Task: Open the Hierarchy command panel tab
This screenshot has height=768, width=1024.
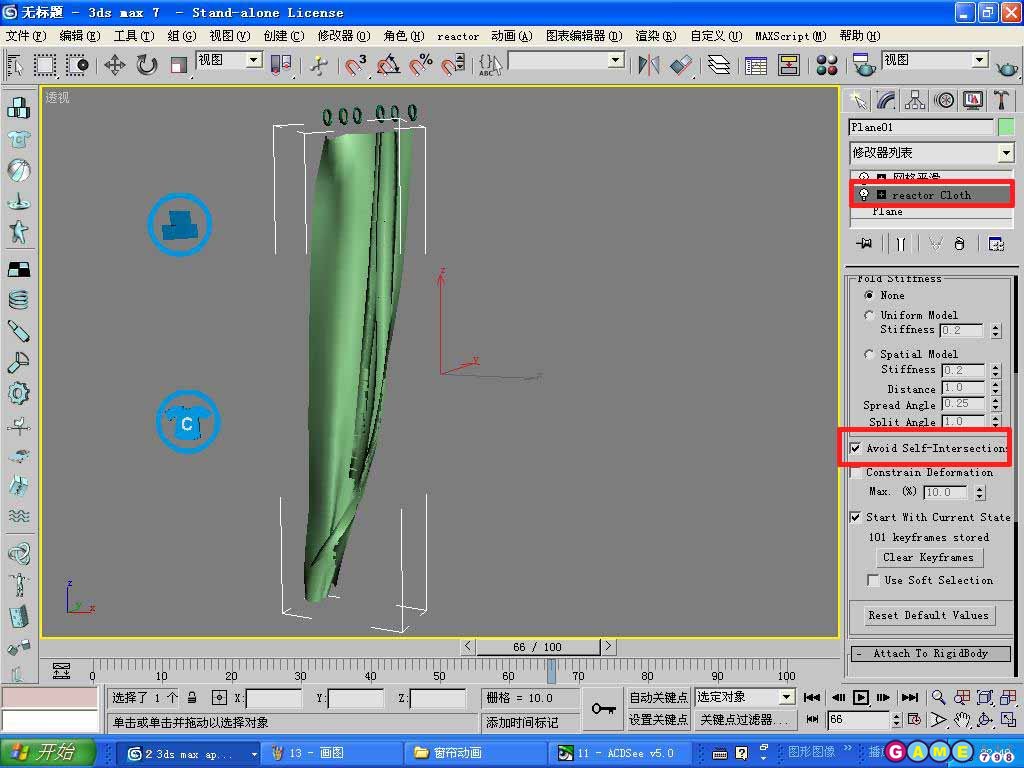Action: pyautogui.click(x=915, y=101)
